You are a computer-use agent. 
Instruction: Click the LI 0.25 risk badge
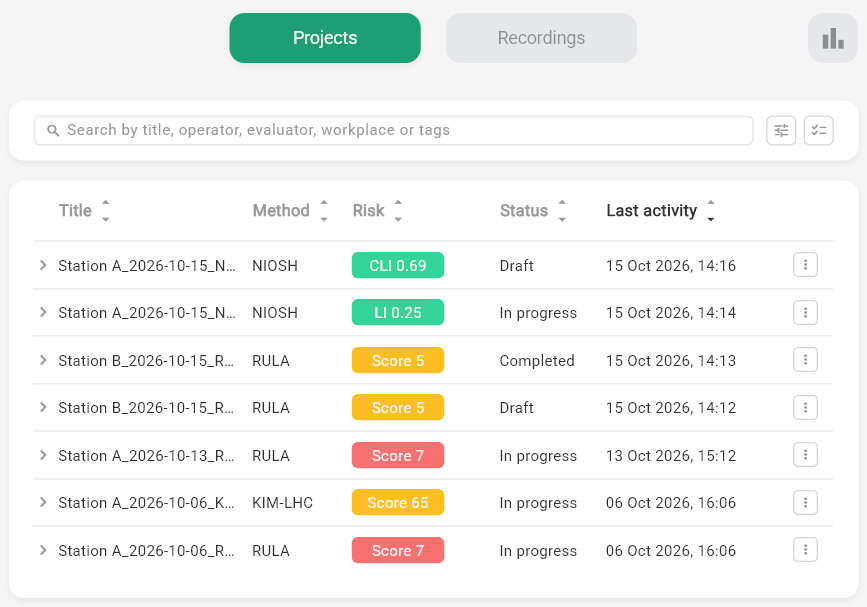tap(398, 312)
